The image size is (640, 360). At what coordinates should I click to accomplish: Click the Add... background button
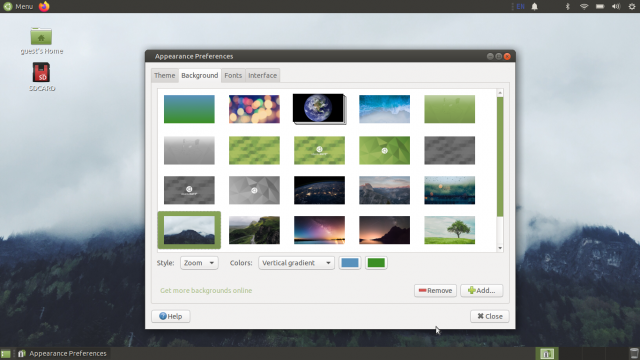point(482,291)
